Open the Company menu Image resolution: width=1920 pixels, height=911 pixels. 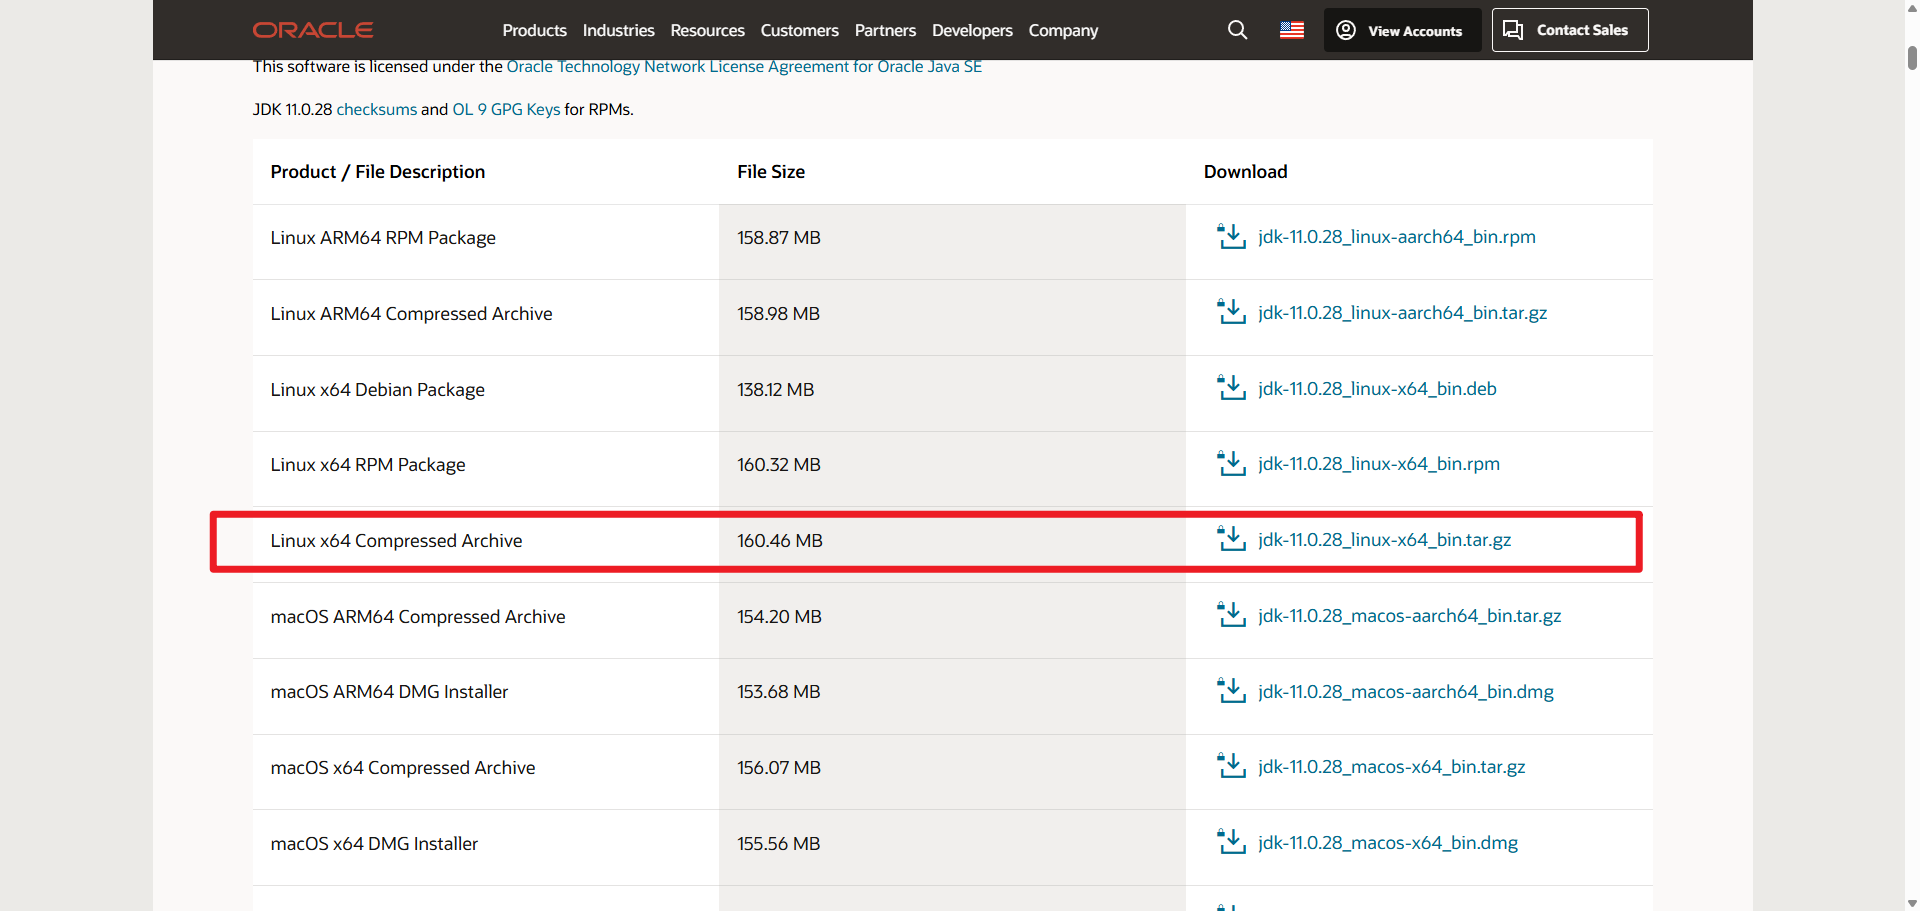tap(1063, 31)
